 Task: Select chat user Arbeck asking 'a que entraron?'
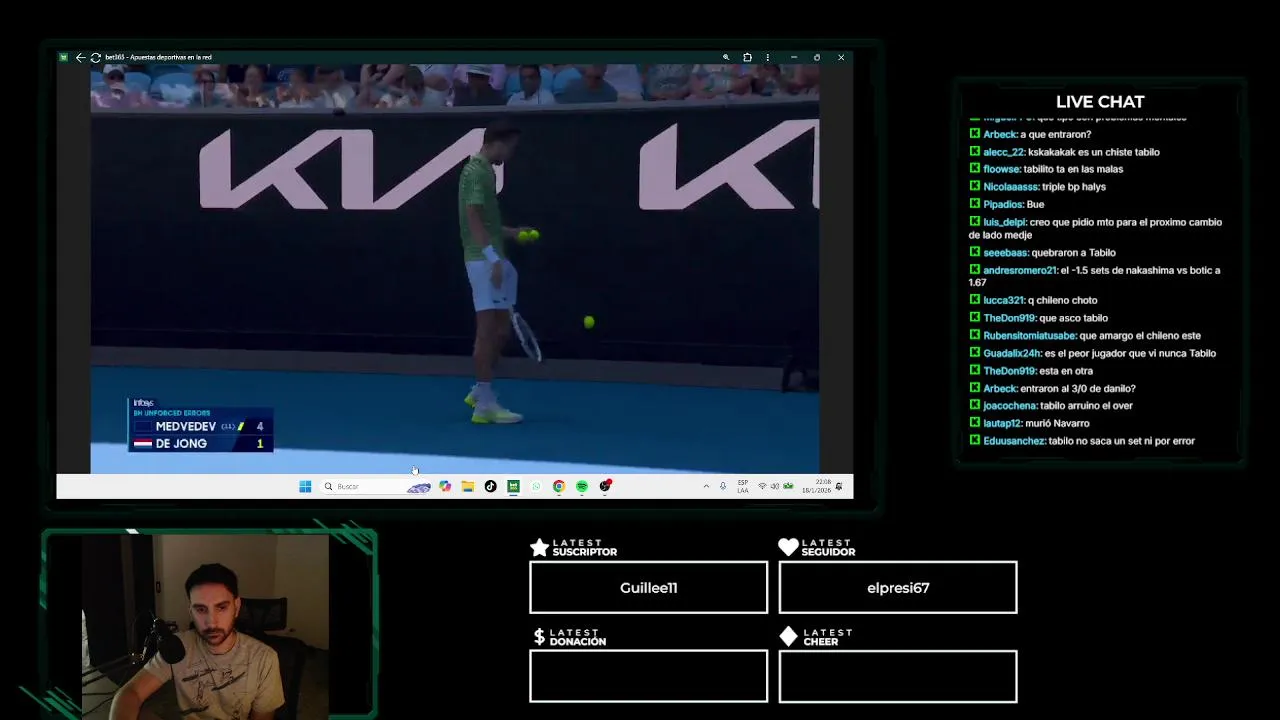(1031, 134)
